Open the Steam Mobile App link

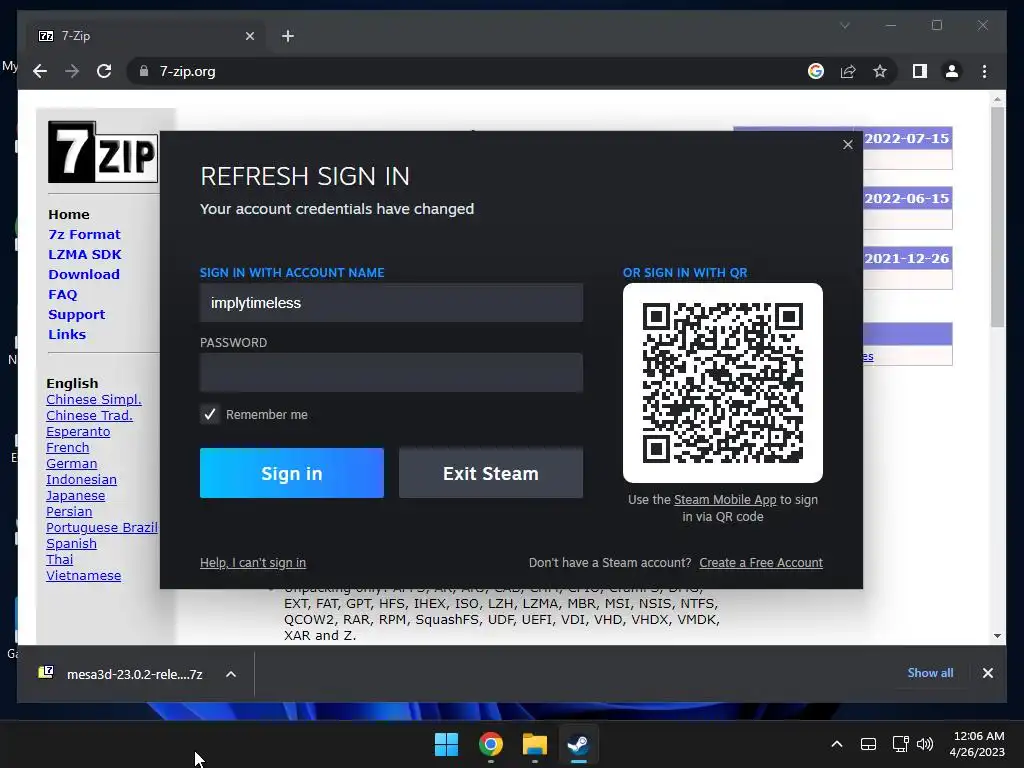click(x=725, y=500)
